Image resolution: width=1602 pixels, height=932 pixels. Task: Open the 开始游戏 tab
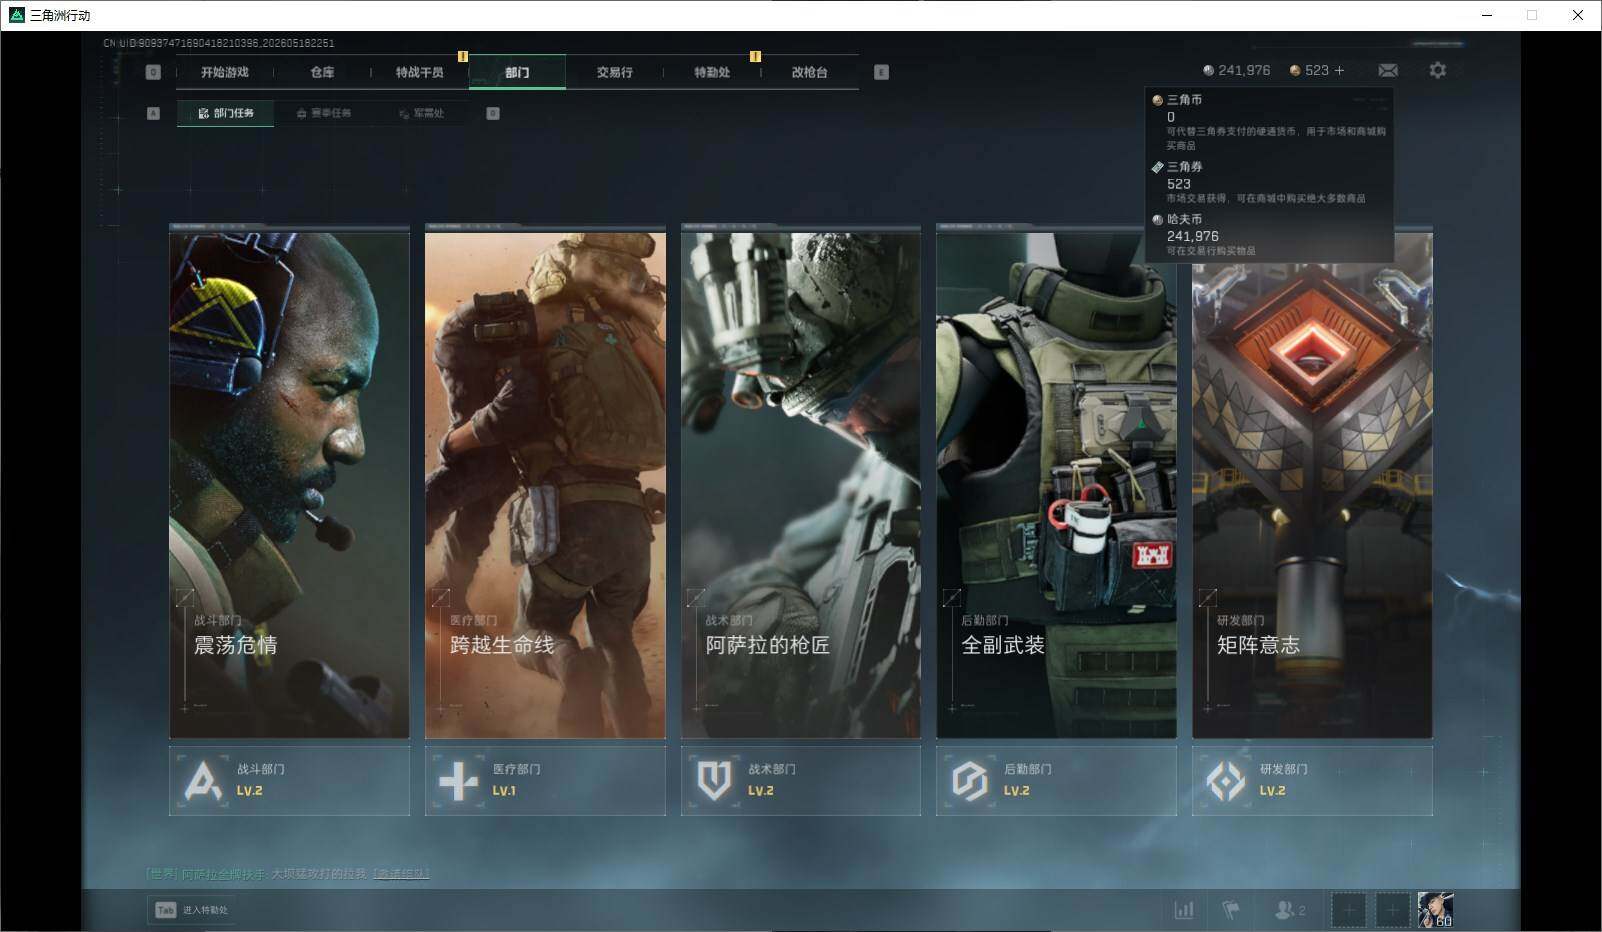point(224,72)
